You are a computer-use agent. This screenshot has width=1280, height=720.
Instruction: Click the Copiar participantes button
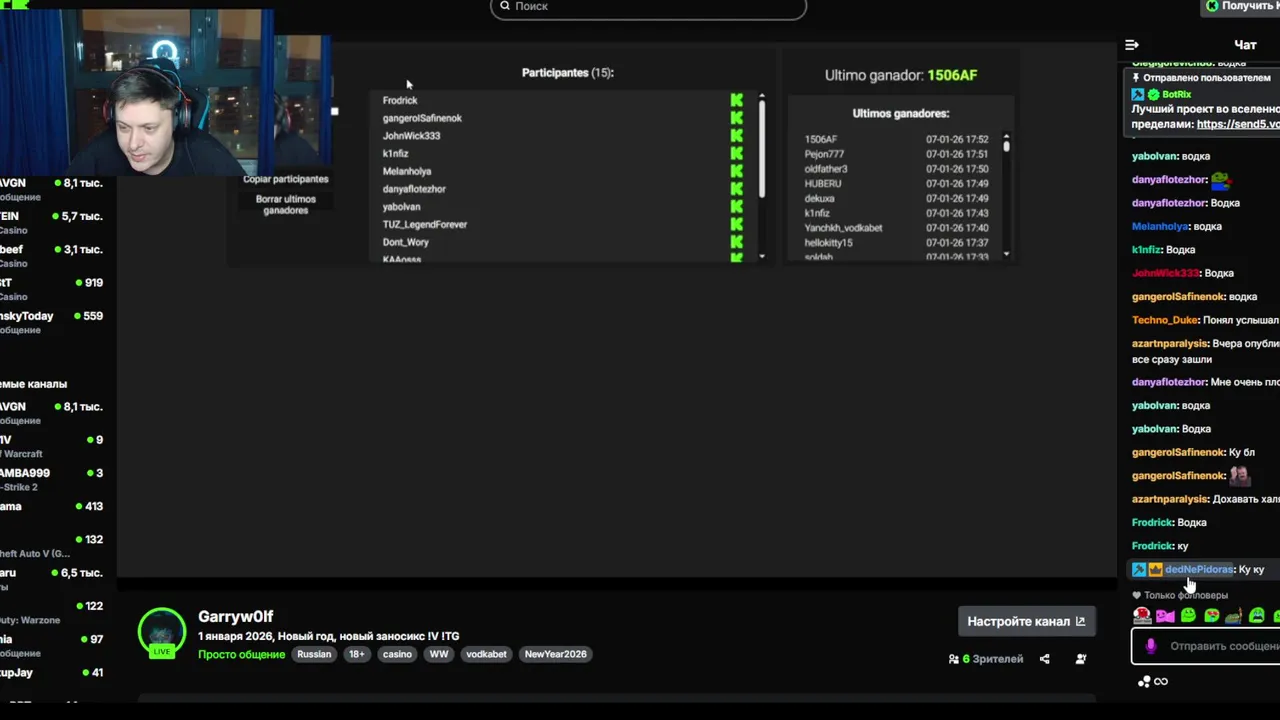point(286,179)
